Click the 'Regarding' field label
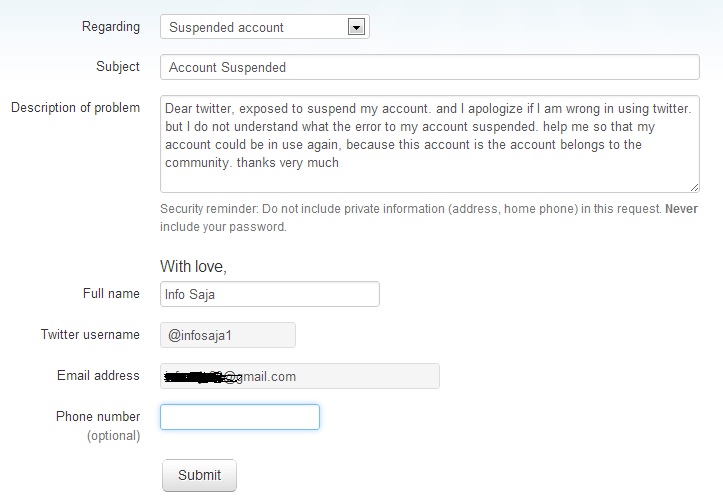This screenshot has height=503, width=723. [111, 27]
